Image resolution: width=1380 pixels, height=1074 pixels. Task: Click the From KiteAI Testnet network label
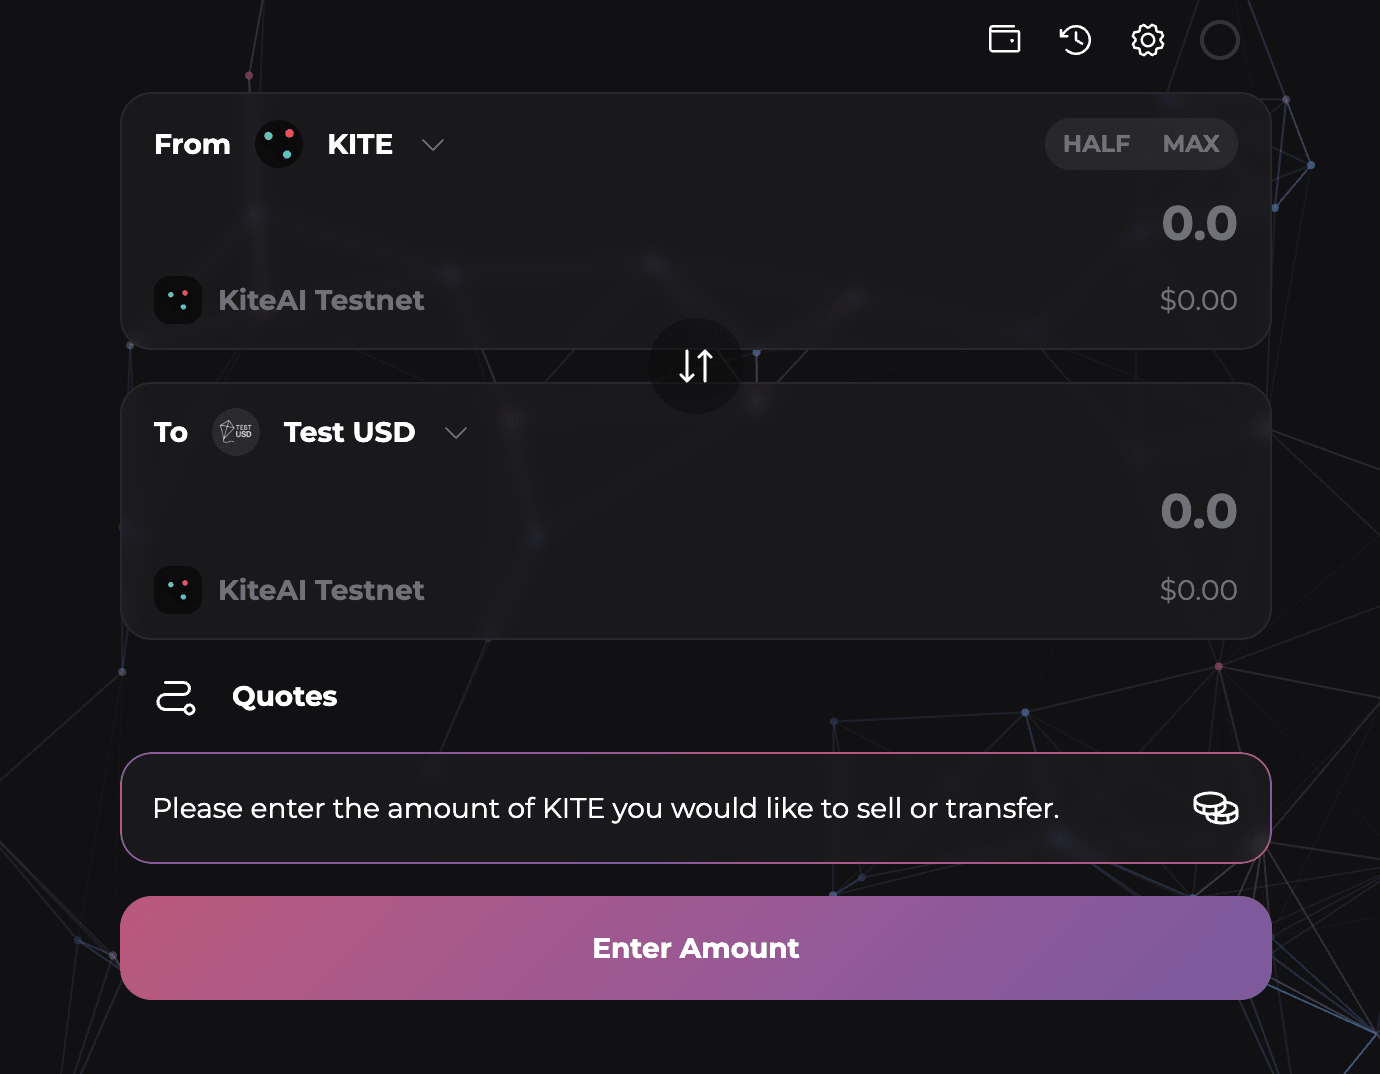pos(321,300)
